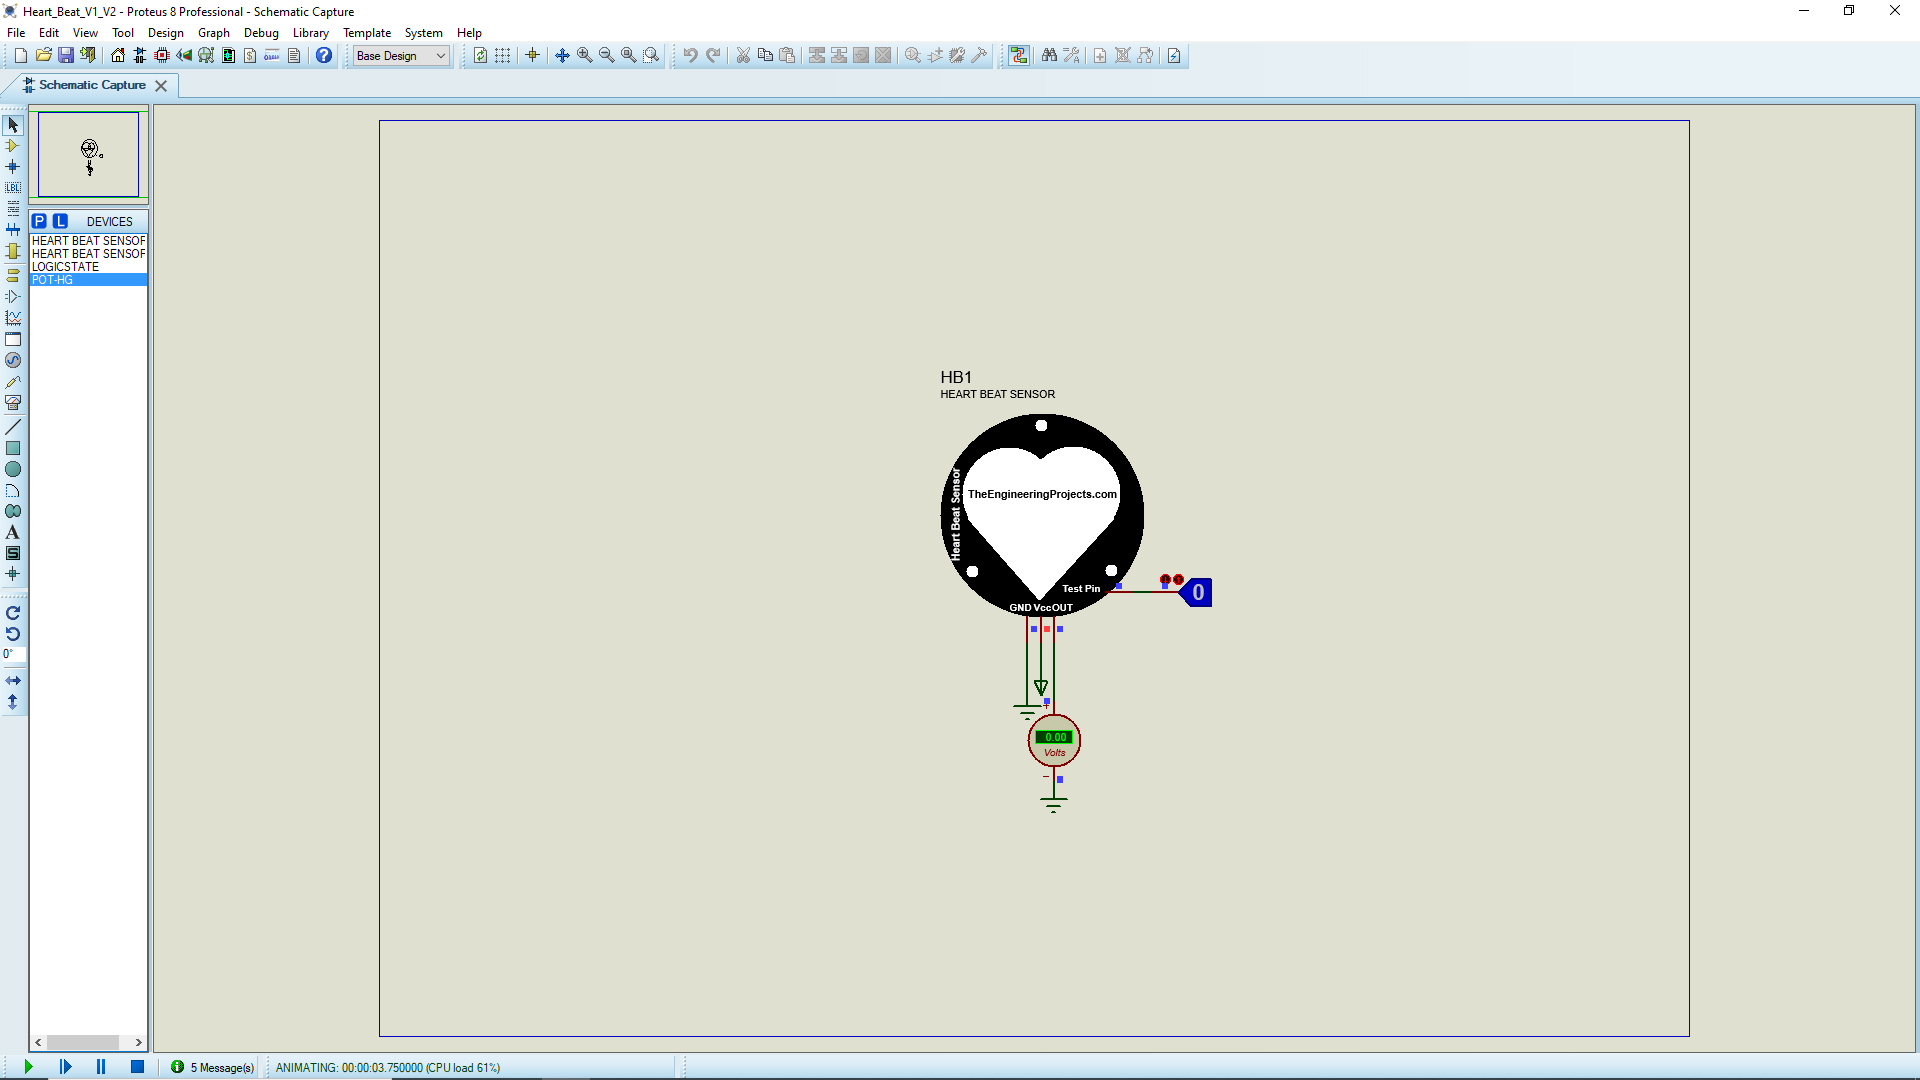Open the Debug menu

click(261, 33)
